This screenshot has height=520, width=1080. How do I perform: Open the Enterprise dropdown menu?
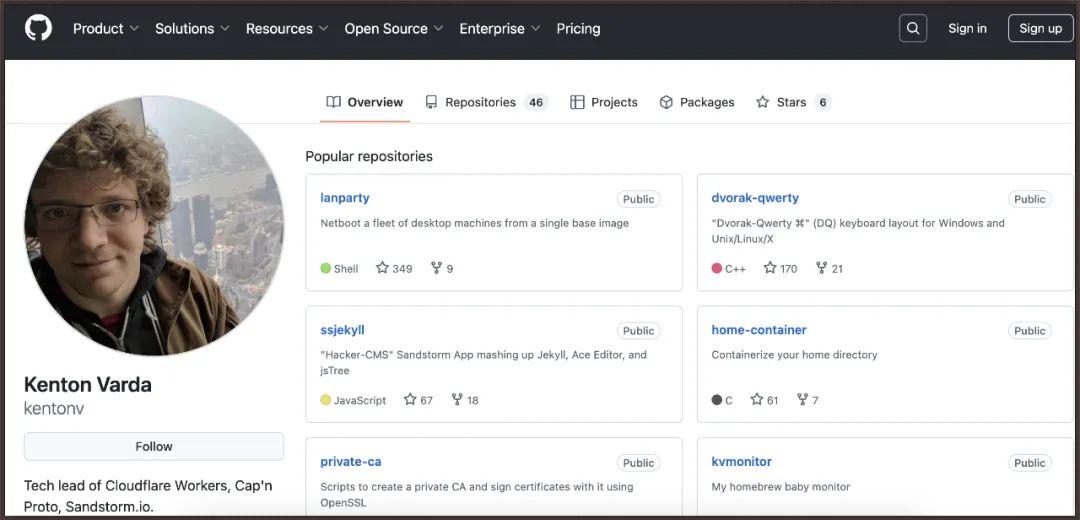(x=499, y=29)
